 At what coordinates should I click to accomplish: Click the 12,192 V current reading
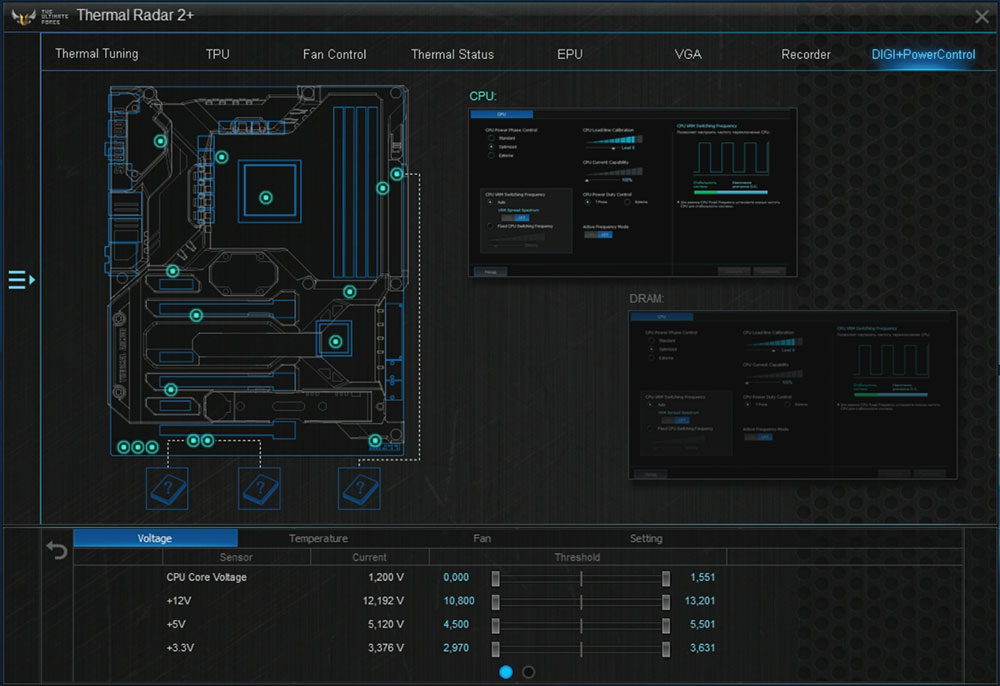tap(383, 601)
